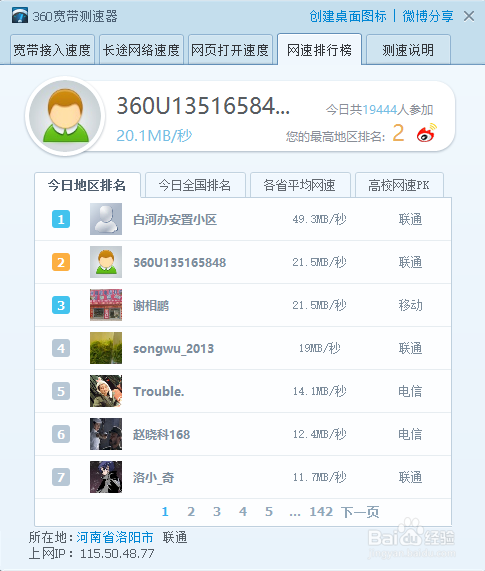Click rank badge number 4
The width and height of the screenshot is (485, 571).
[61, 348]
